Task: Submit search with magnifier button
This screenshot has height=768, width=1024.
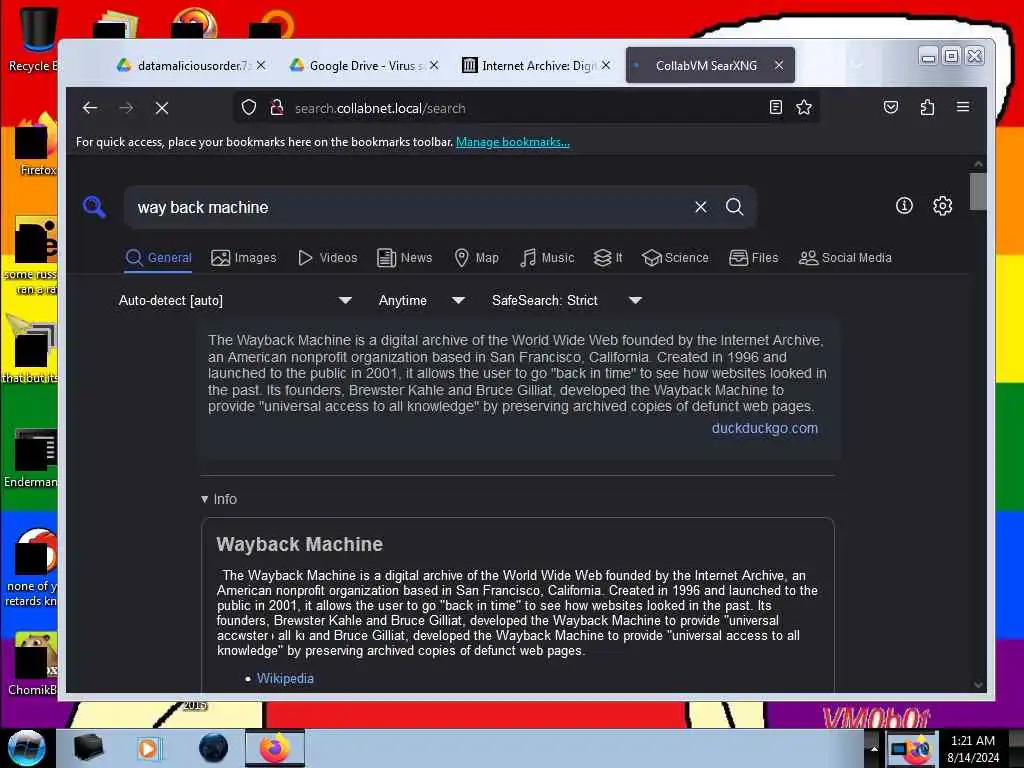Action: (735, 207)
